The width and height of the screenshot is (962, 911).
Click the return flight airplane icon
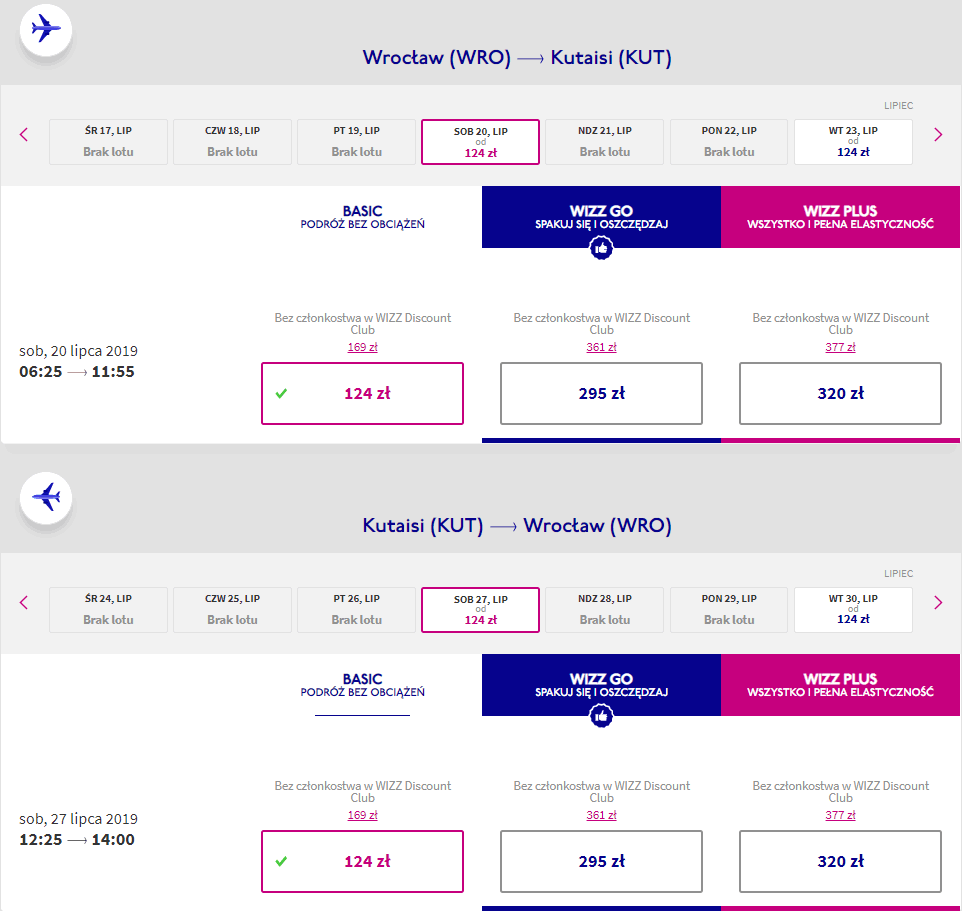46,497
